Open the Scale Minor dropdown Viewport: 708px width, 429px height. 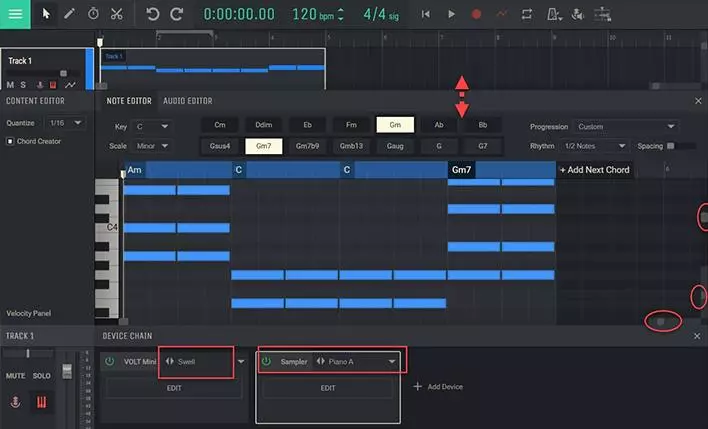[151, 146]
